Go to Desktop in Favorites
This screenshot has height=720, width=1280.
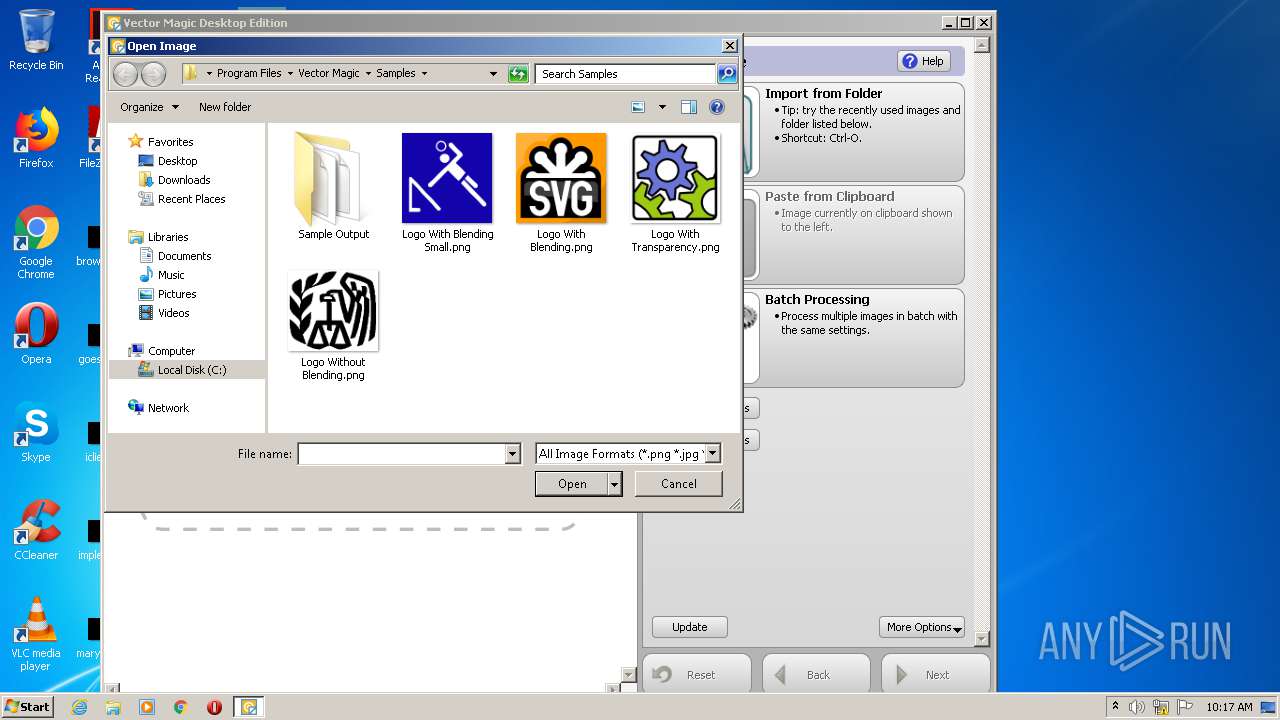pos(177,161)
